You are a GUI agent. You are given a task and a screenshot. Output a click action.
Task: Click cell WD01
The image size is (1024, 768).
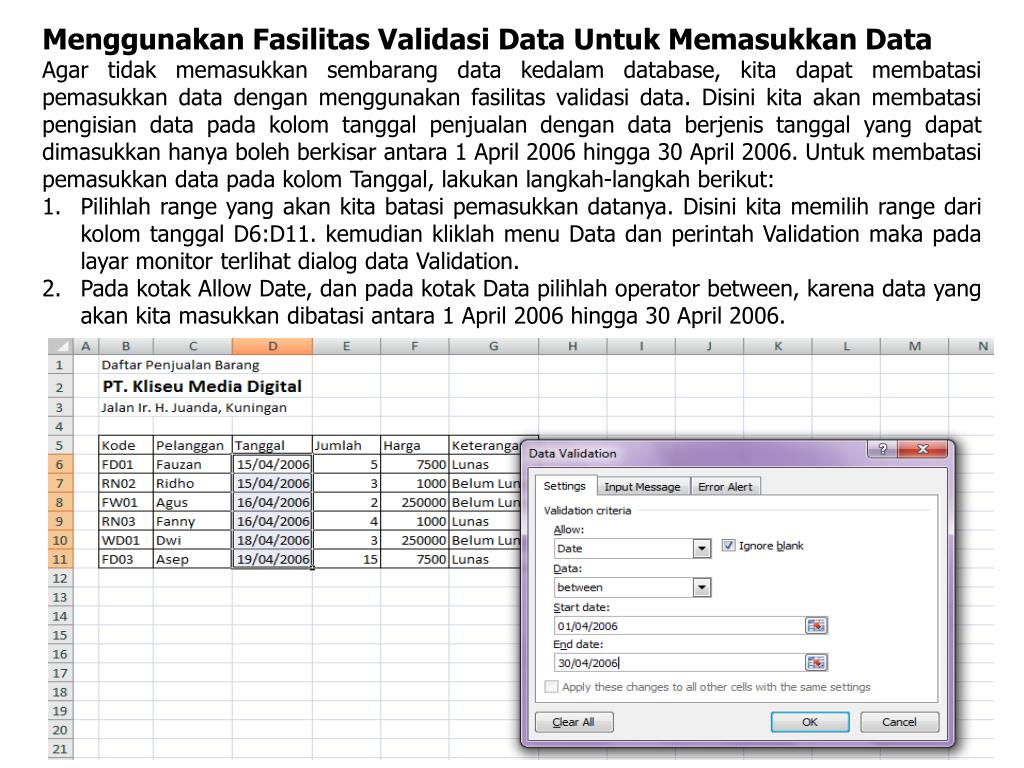pos(126,540)
